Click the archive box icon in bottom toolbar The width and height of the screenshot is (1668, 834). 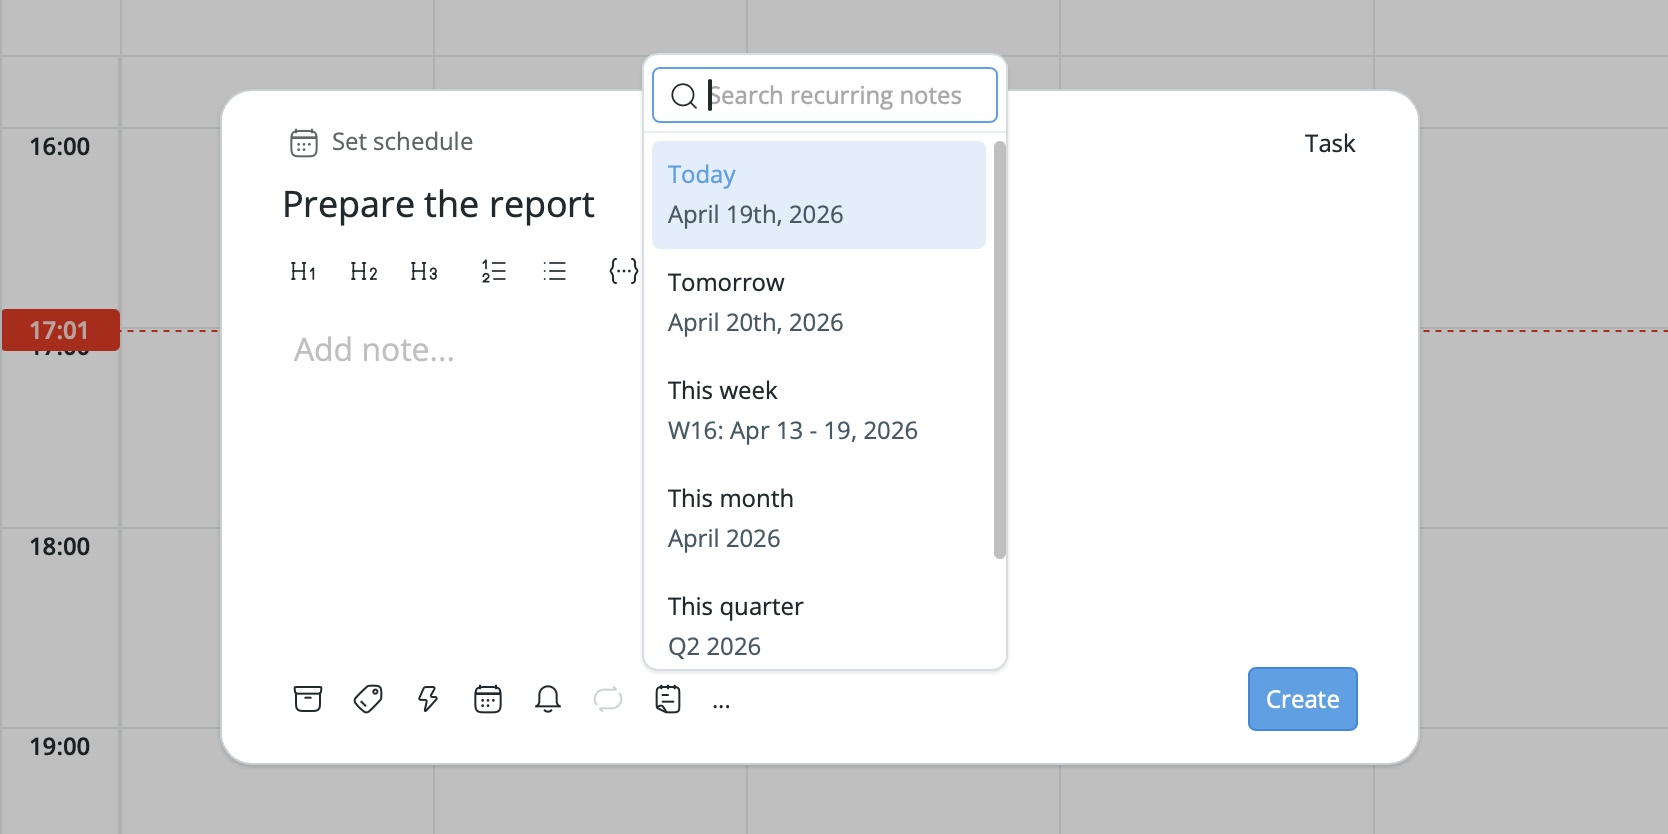(308, 699)
